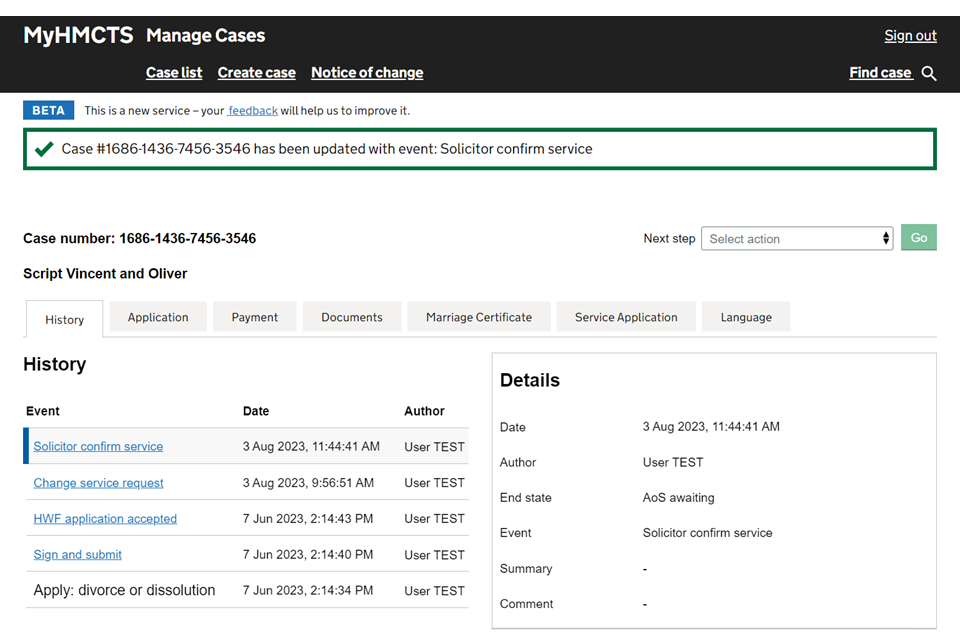
Task: Open Notice of change page
Action: coord(367,72)
